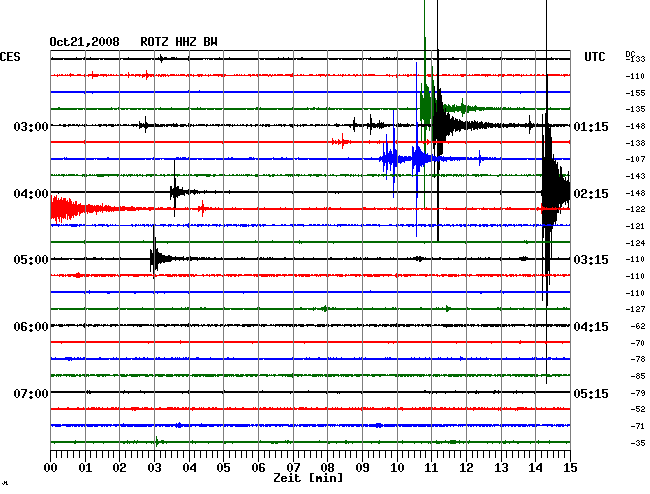Image resolution: width=650 pixels, height=494 pixels.
Task: Click the UTC column header
Action: 594,57
